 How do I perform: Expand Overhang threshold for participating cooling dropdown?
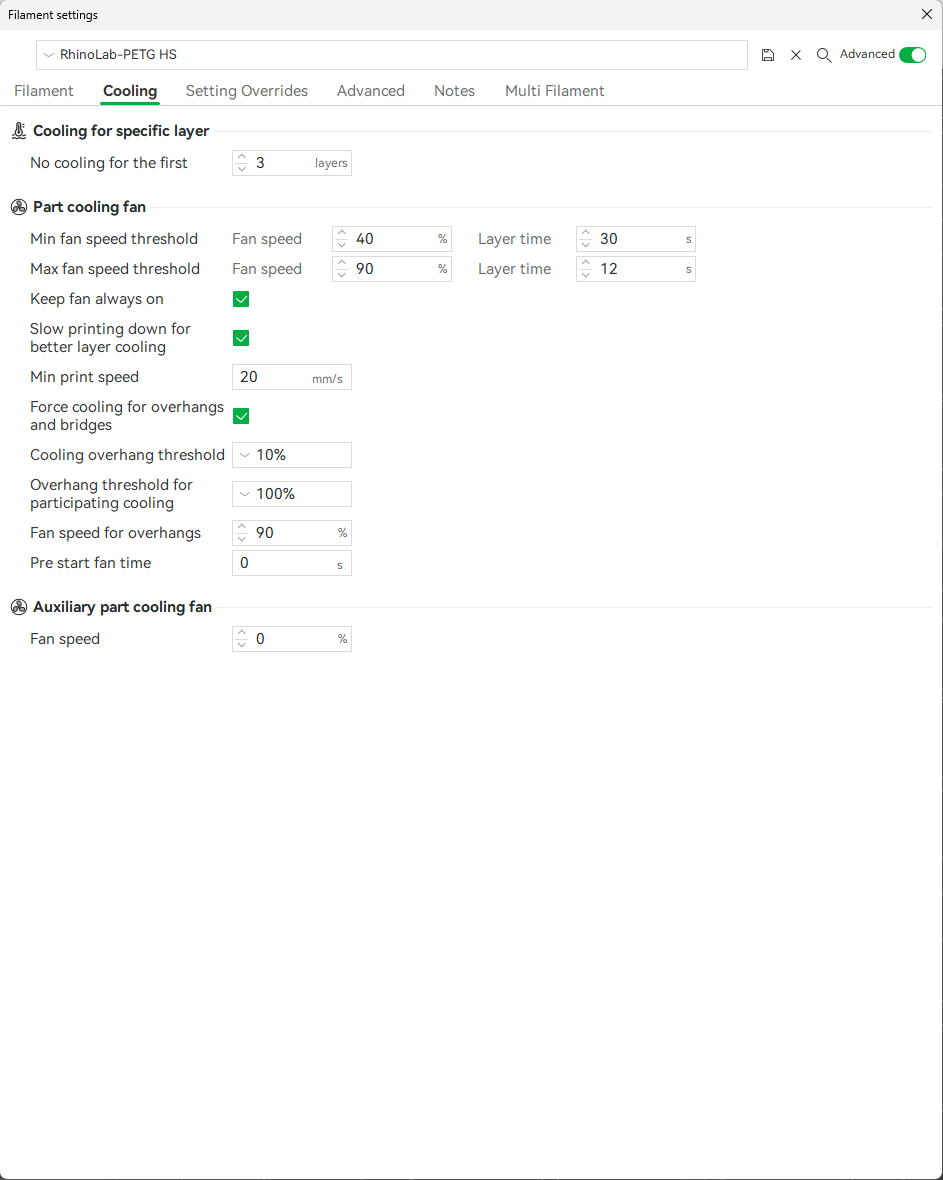click(243, 494)
